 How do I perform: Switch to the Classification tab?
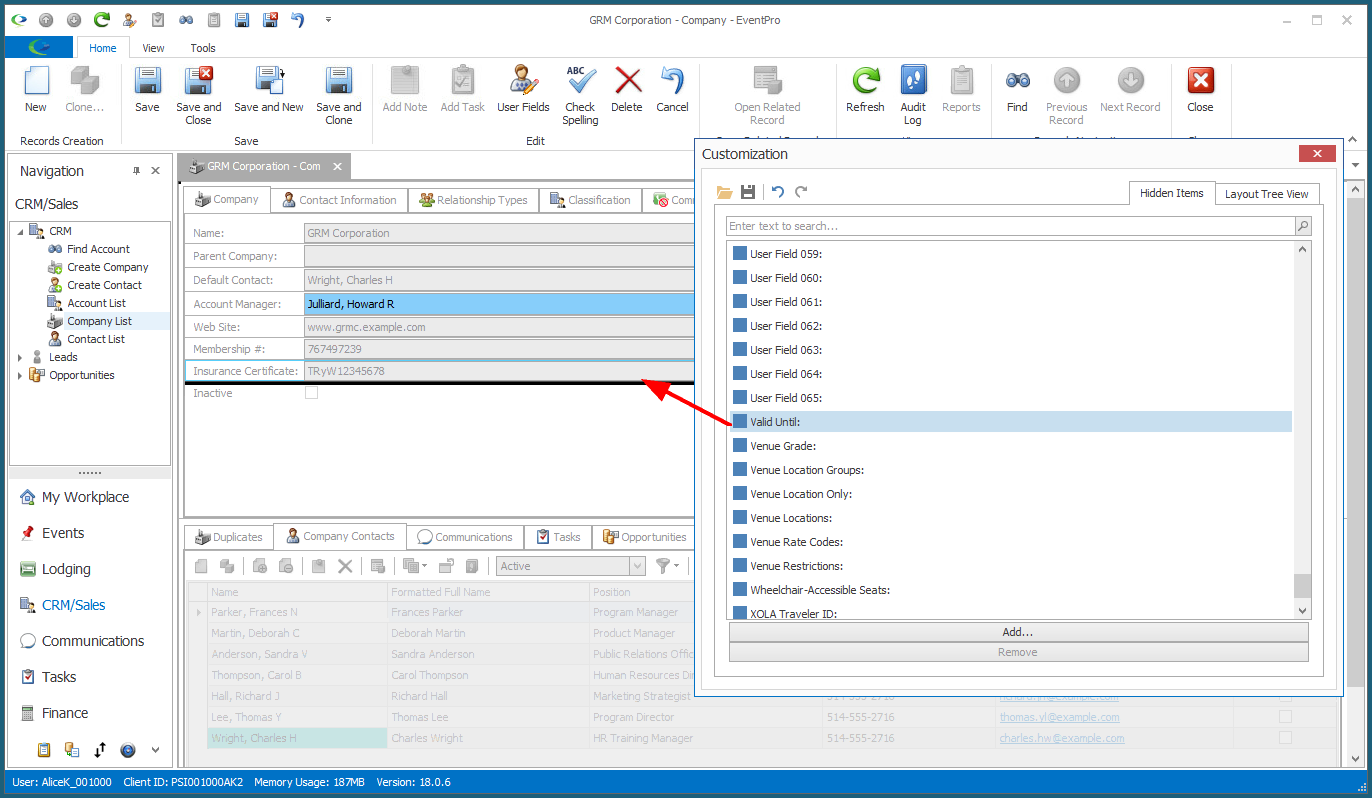[x=590, y=200]
